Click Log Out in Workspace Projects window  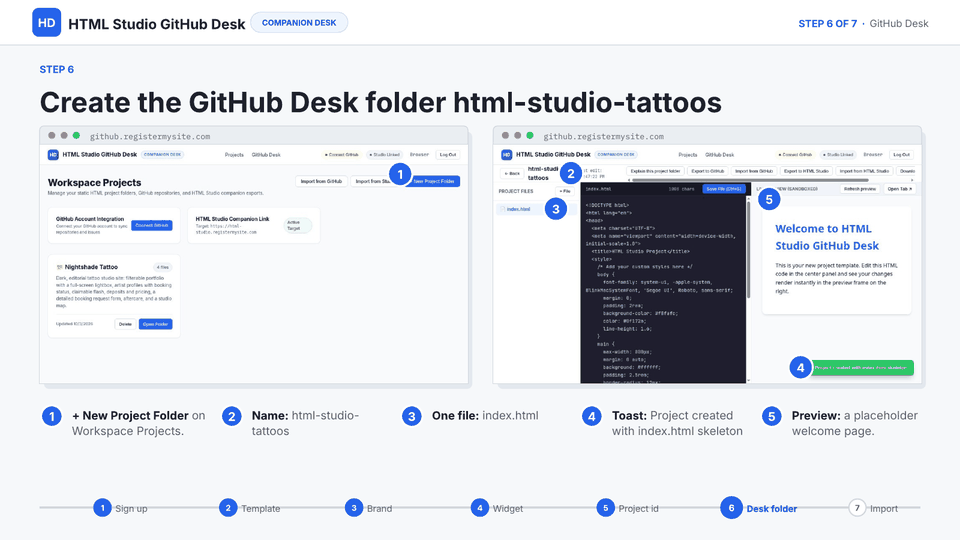pos(448,155)
